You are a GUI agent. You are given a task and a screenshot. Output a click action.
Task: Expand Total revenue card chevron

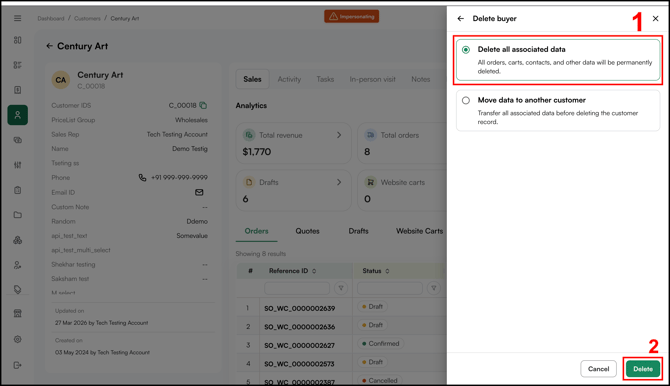[339, 135]
